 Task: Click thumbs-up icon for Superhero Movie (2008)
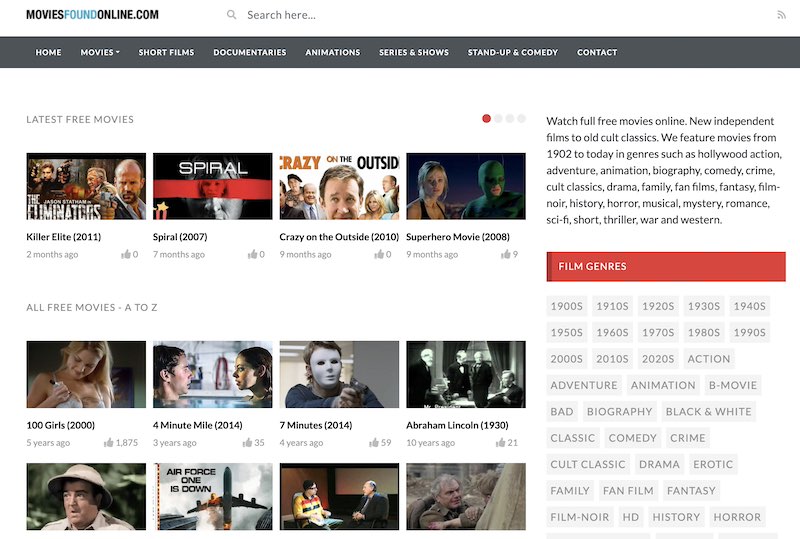[506, 254]
